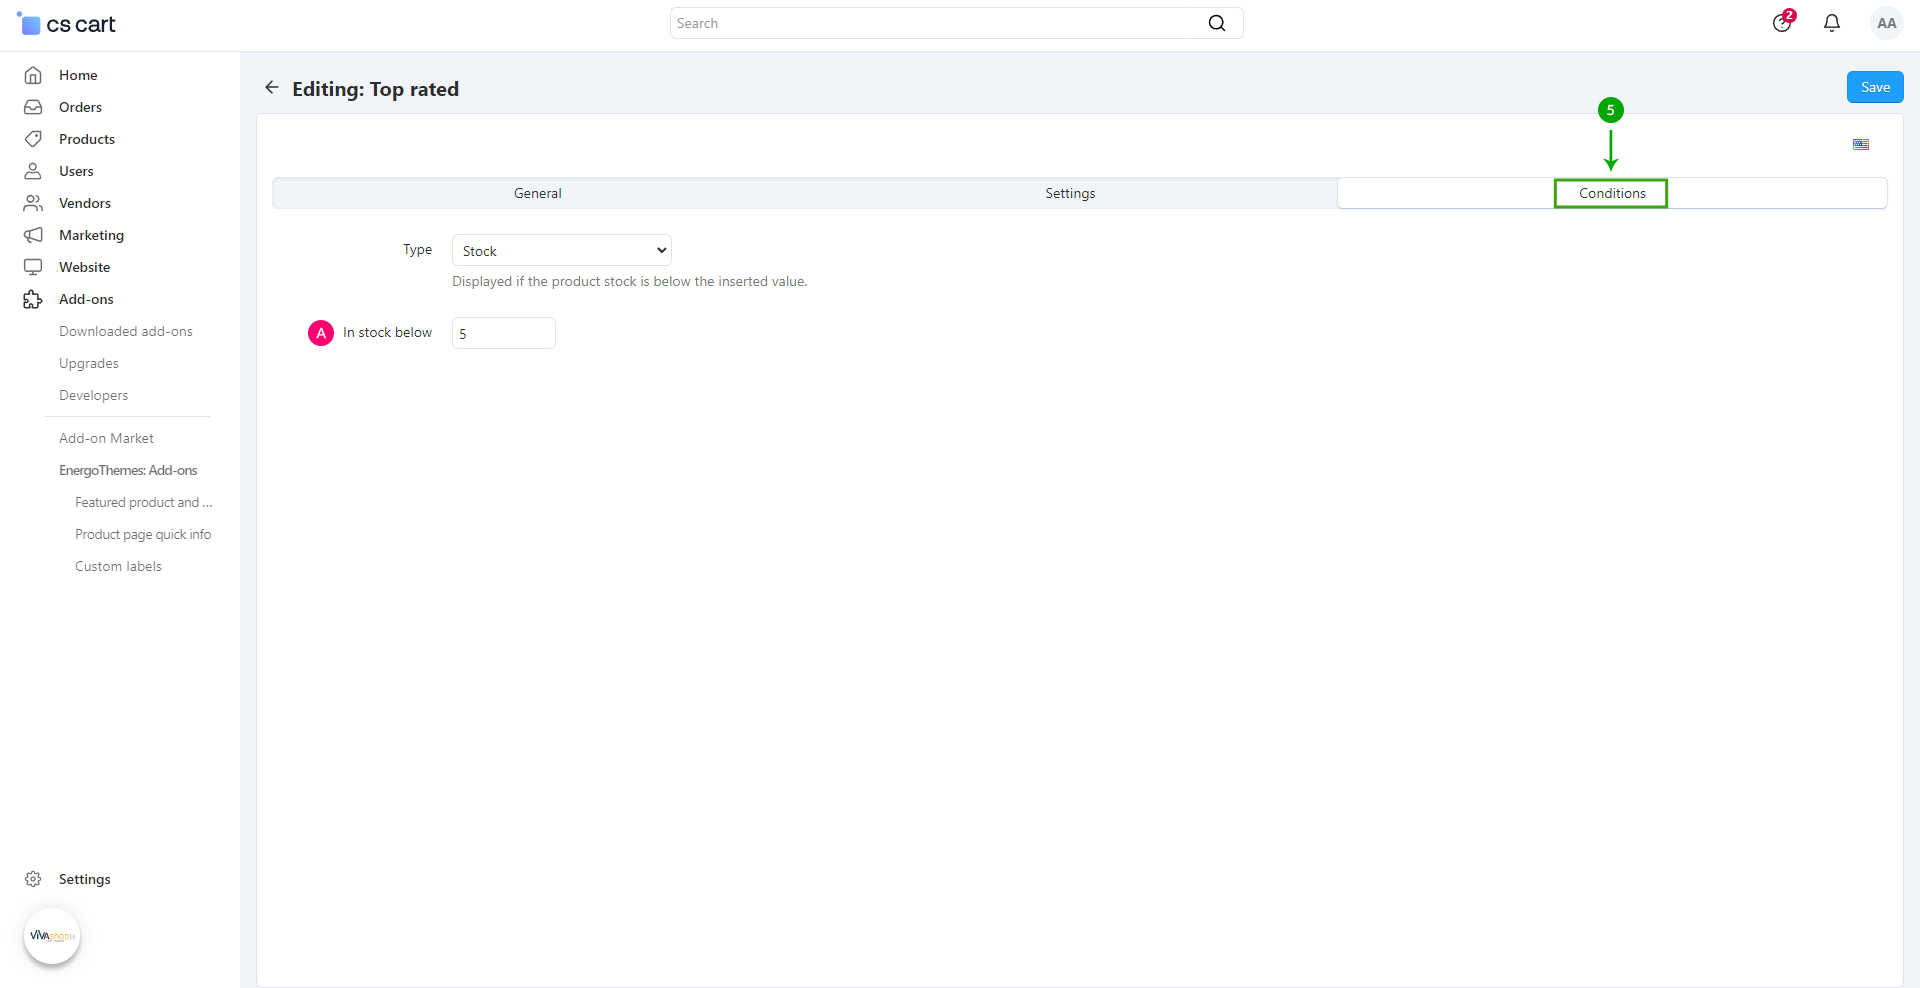Click the Type field label
Screen dimensions: 1920x988
[417, 249]
